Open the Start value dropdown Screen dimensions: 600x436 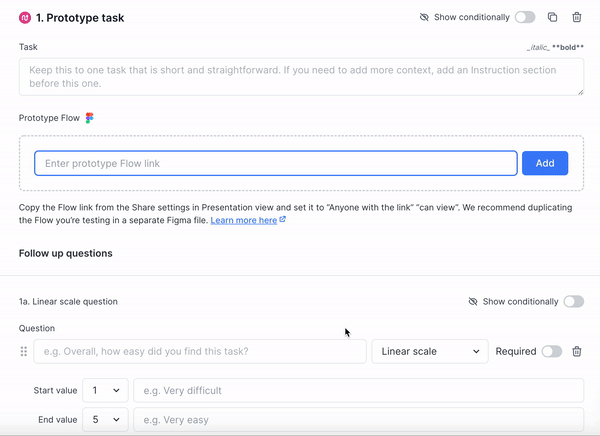point(105,390)
